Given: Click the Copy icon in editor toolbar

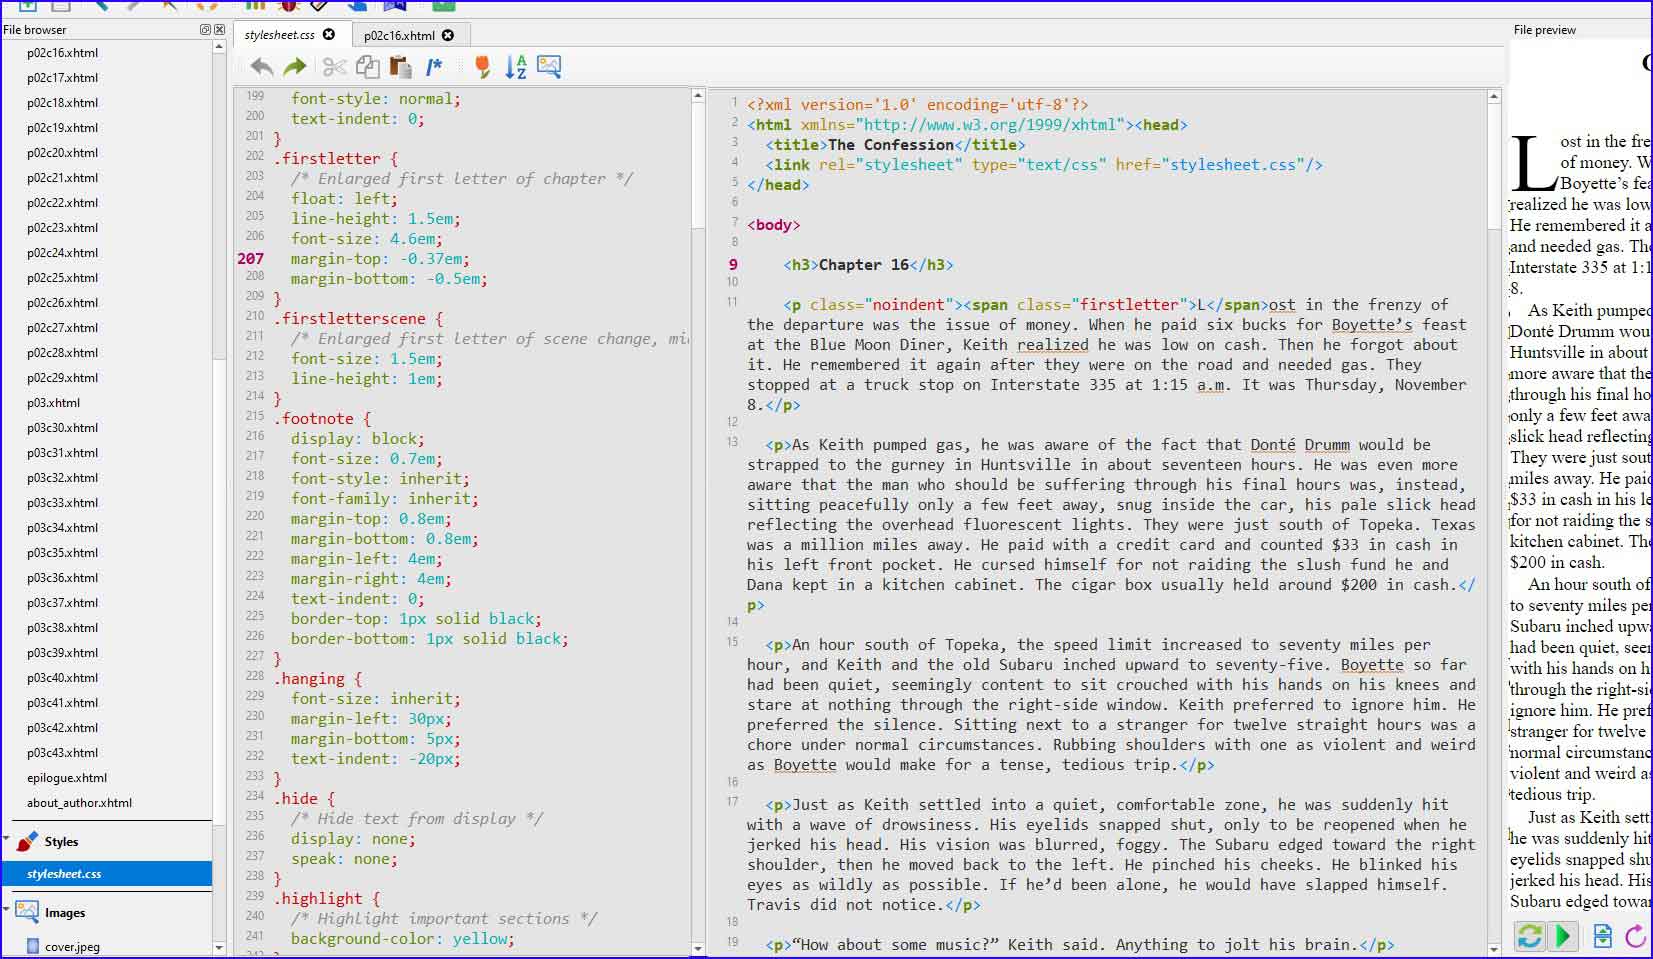Looking at the screenshot, I should click(x=368, y=67).
